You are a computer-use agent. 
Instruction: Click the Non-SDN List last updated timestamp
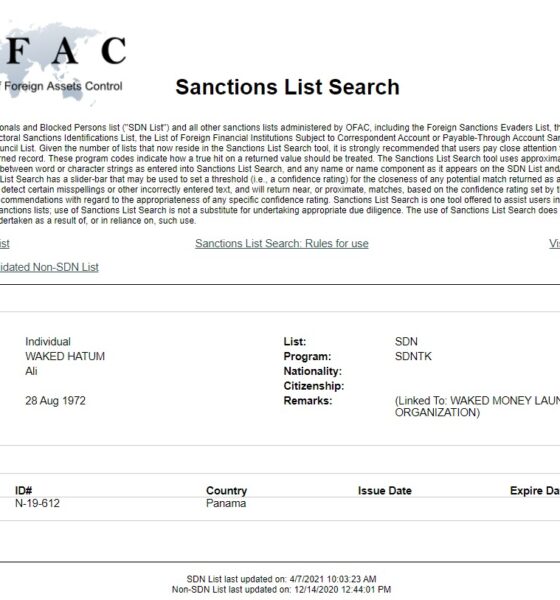(x=281, y=589)
